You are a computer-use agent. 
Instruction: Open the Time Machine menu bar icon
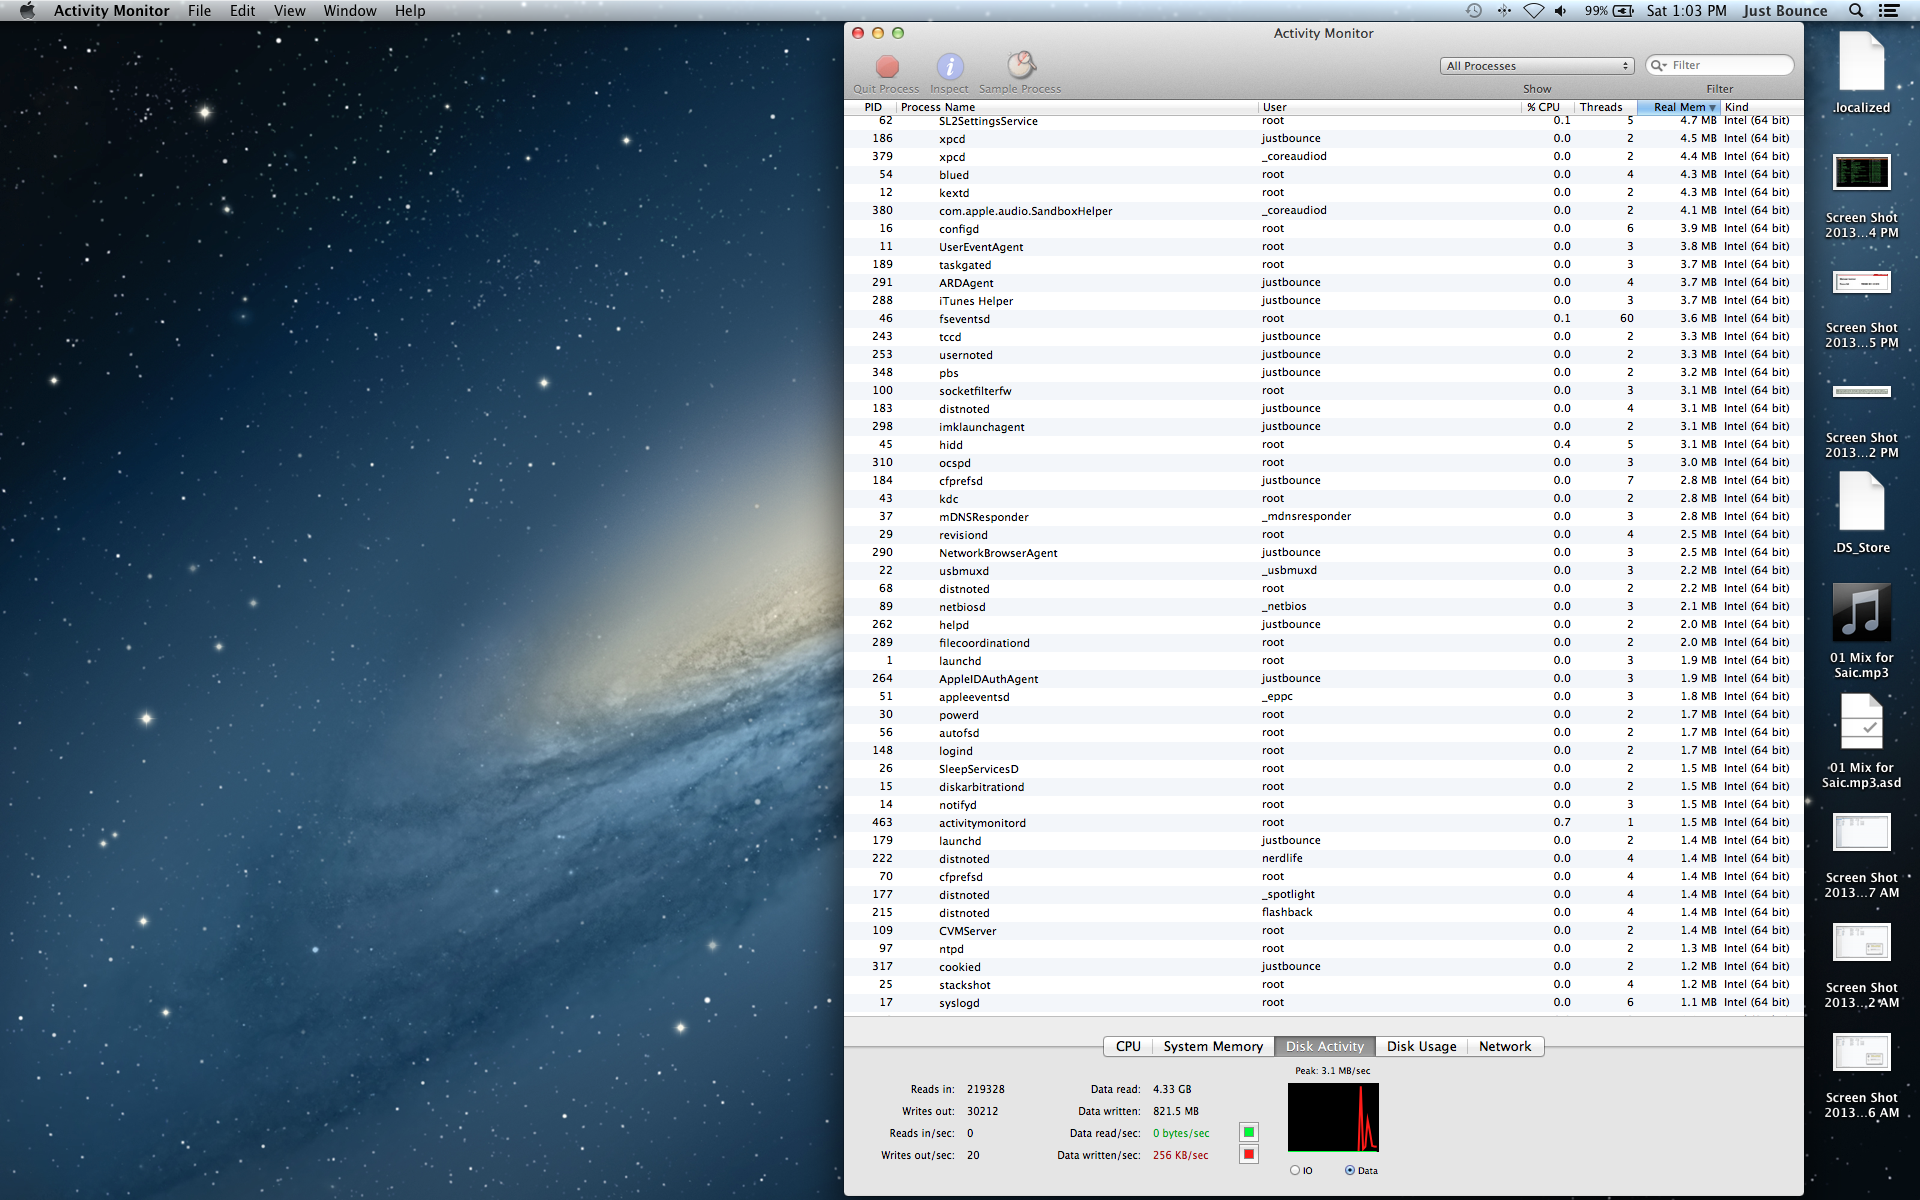(1473, 11)
